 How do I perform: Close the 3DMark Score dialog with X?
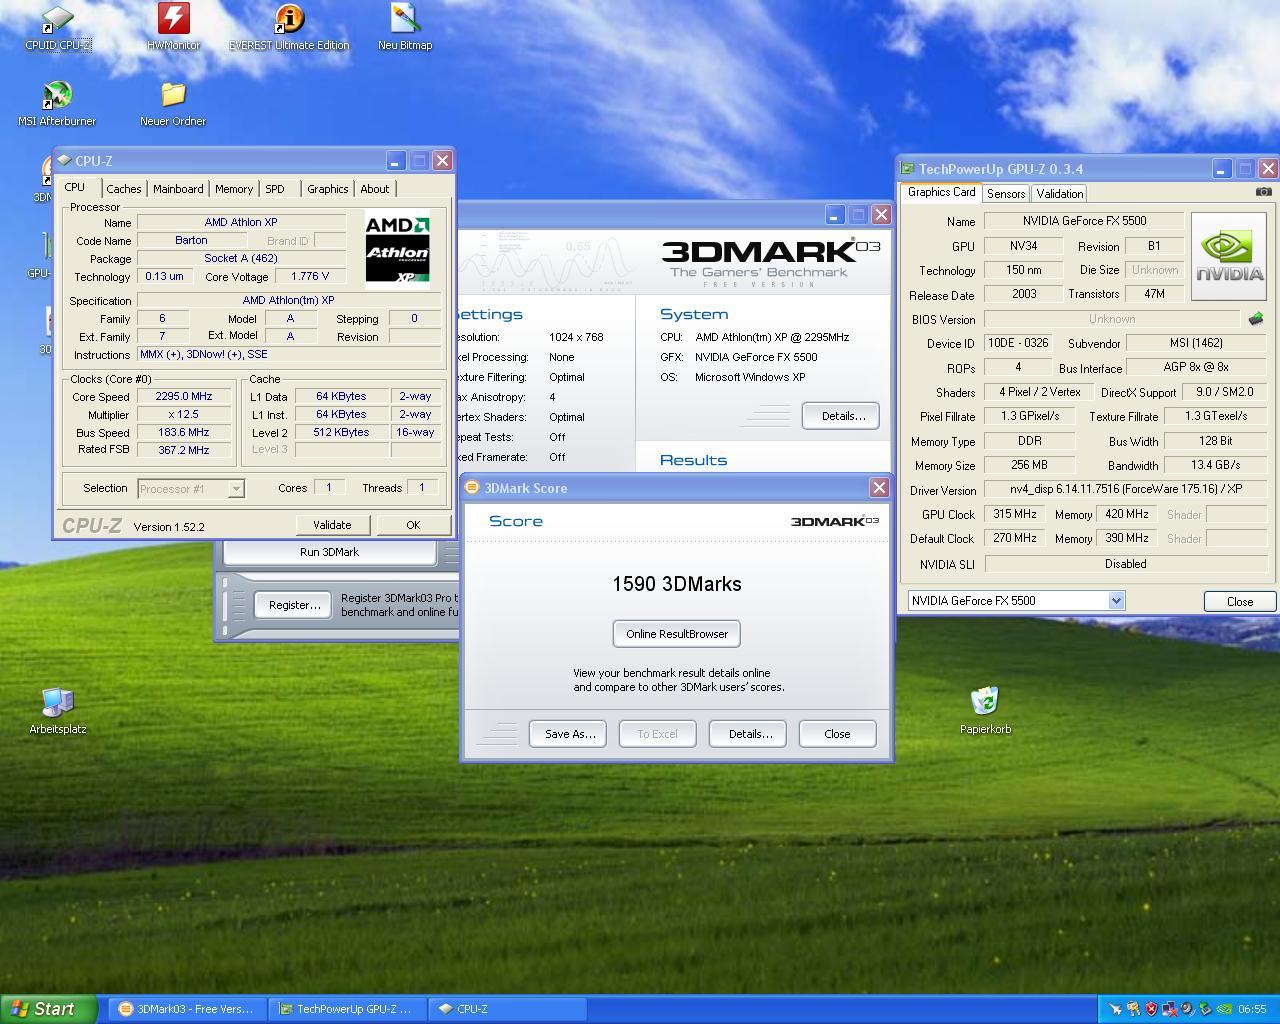click(879, 487)
